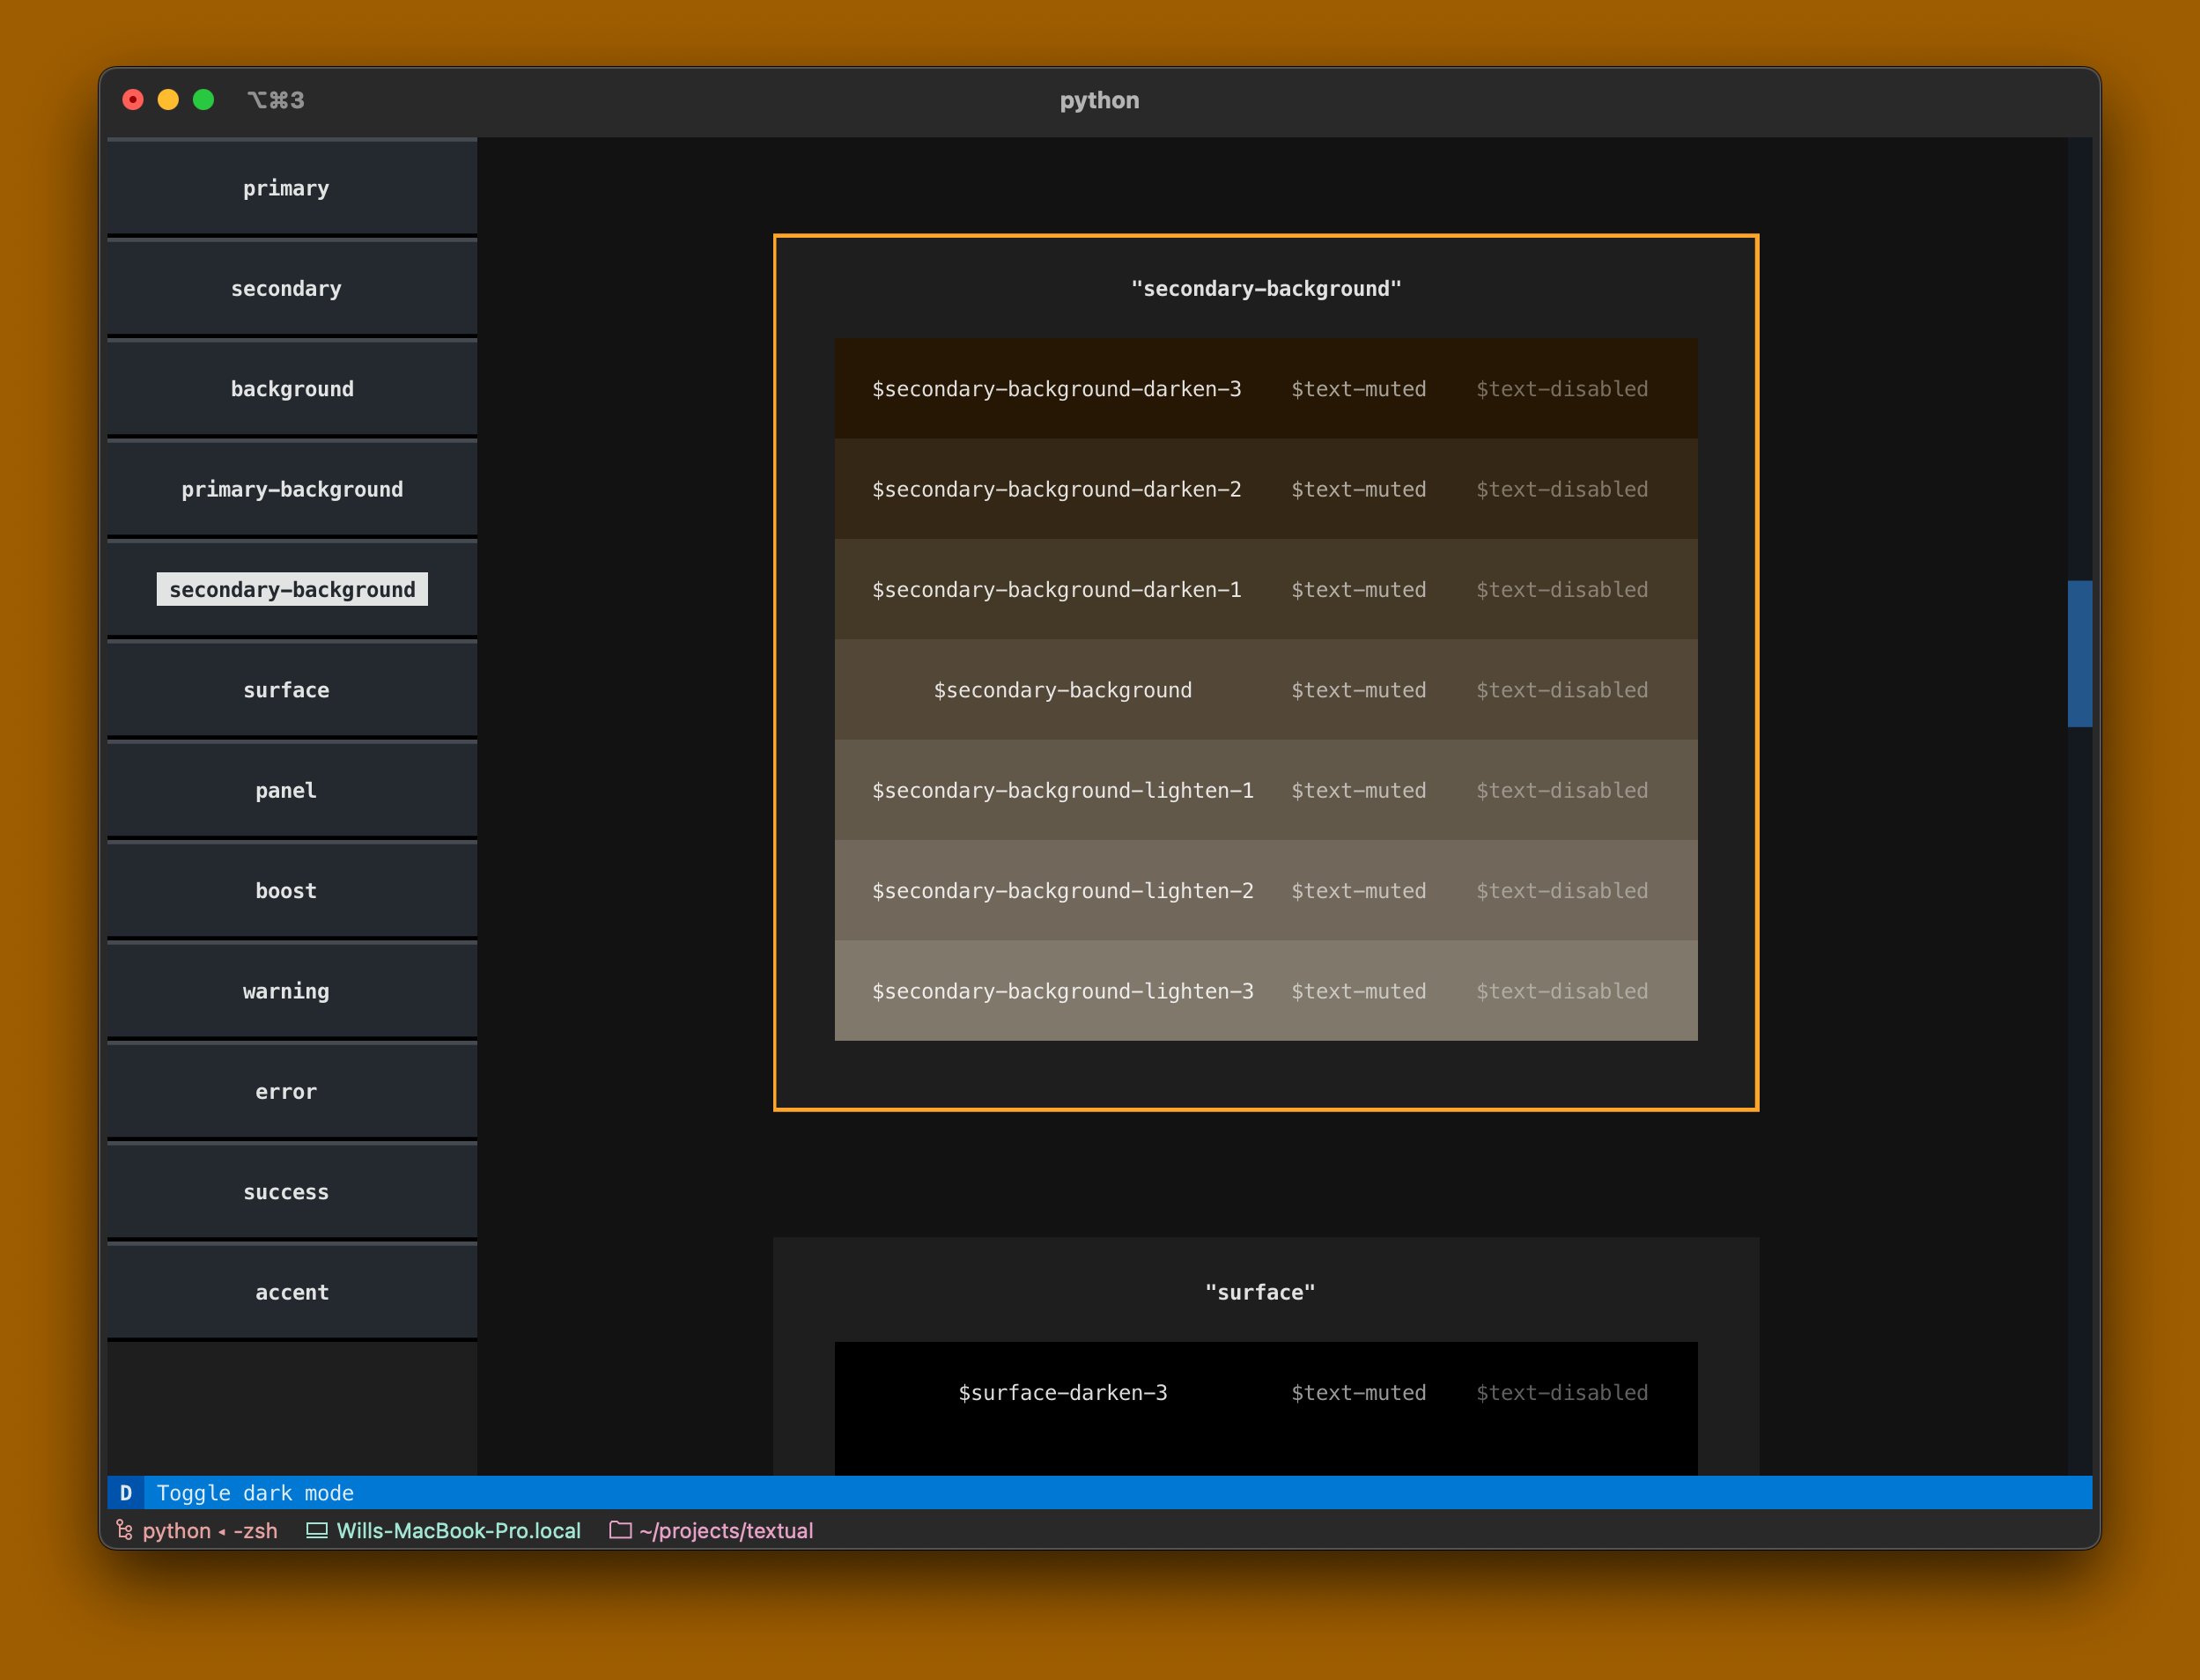
Task: Select the secondary color button
Action: (292, 288)
